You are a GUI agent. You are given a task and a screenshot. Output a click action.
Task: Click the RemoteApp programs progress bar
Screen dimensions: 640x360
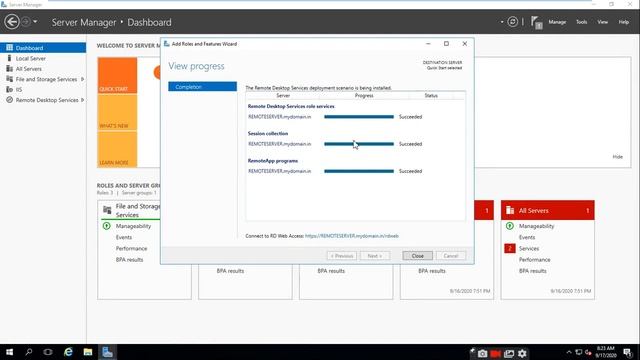click(x=359, y=171)
